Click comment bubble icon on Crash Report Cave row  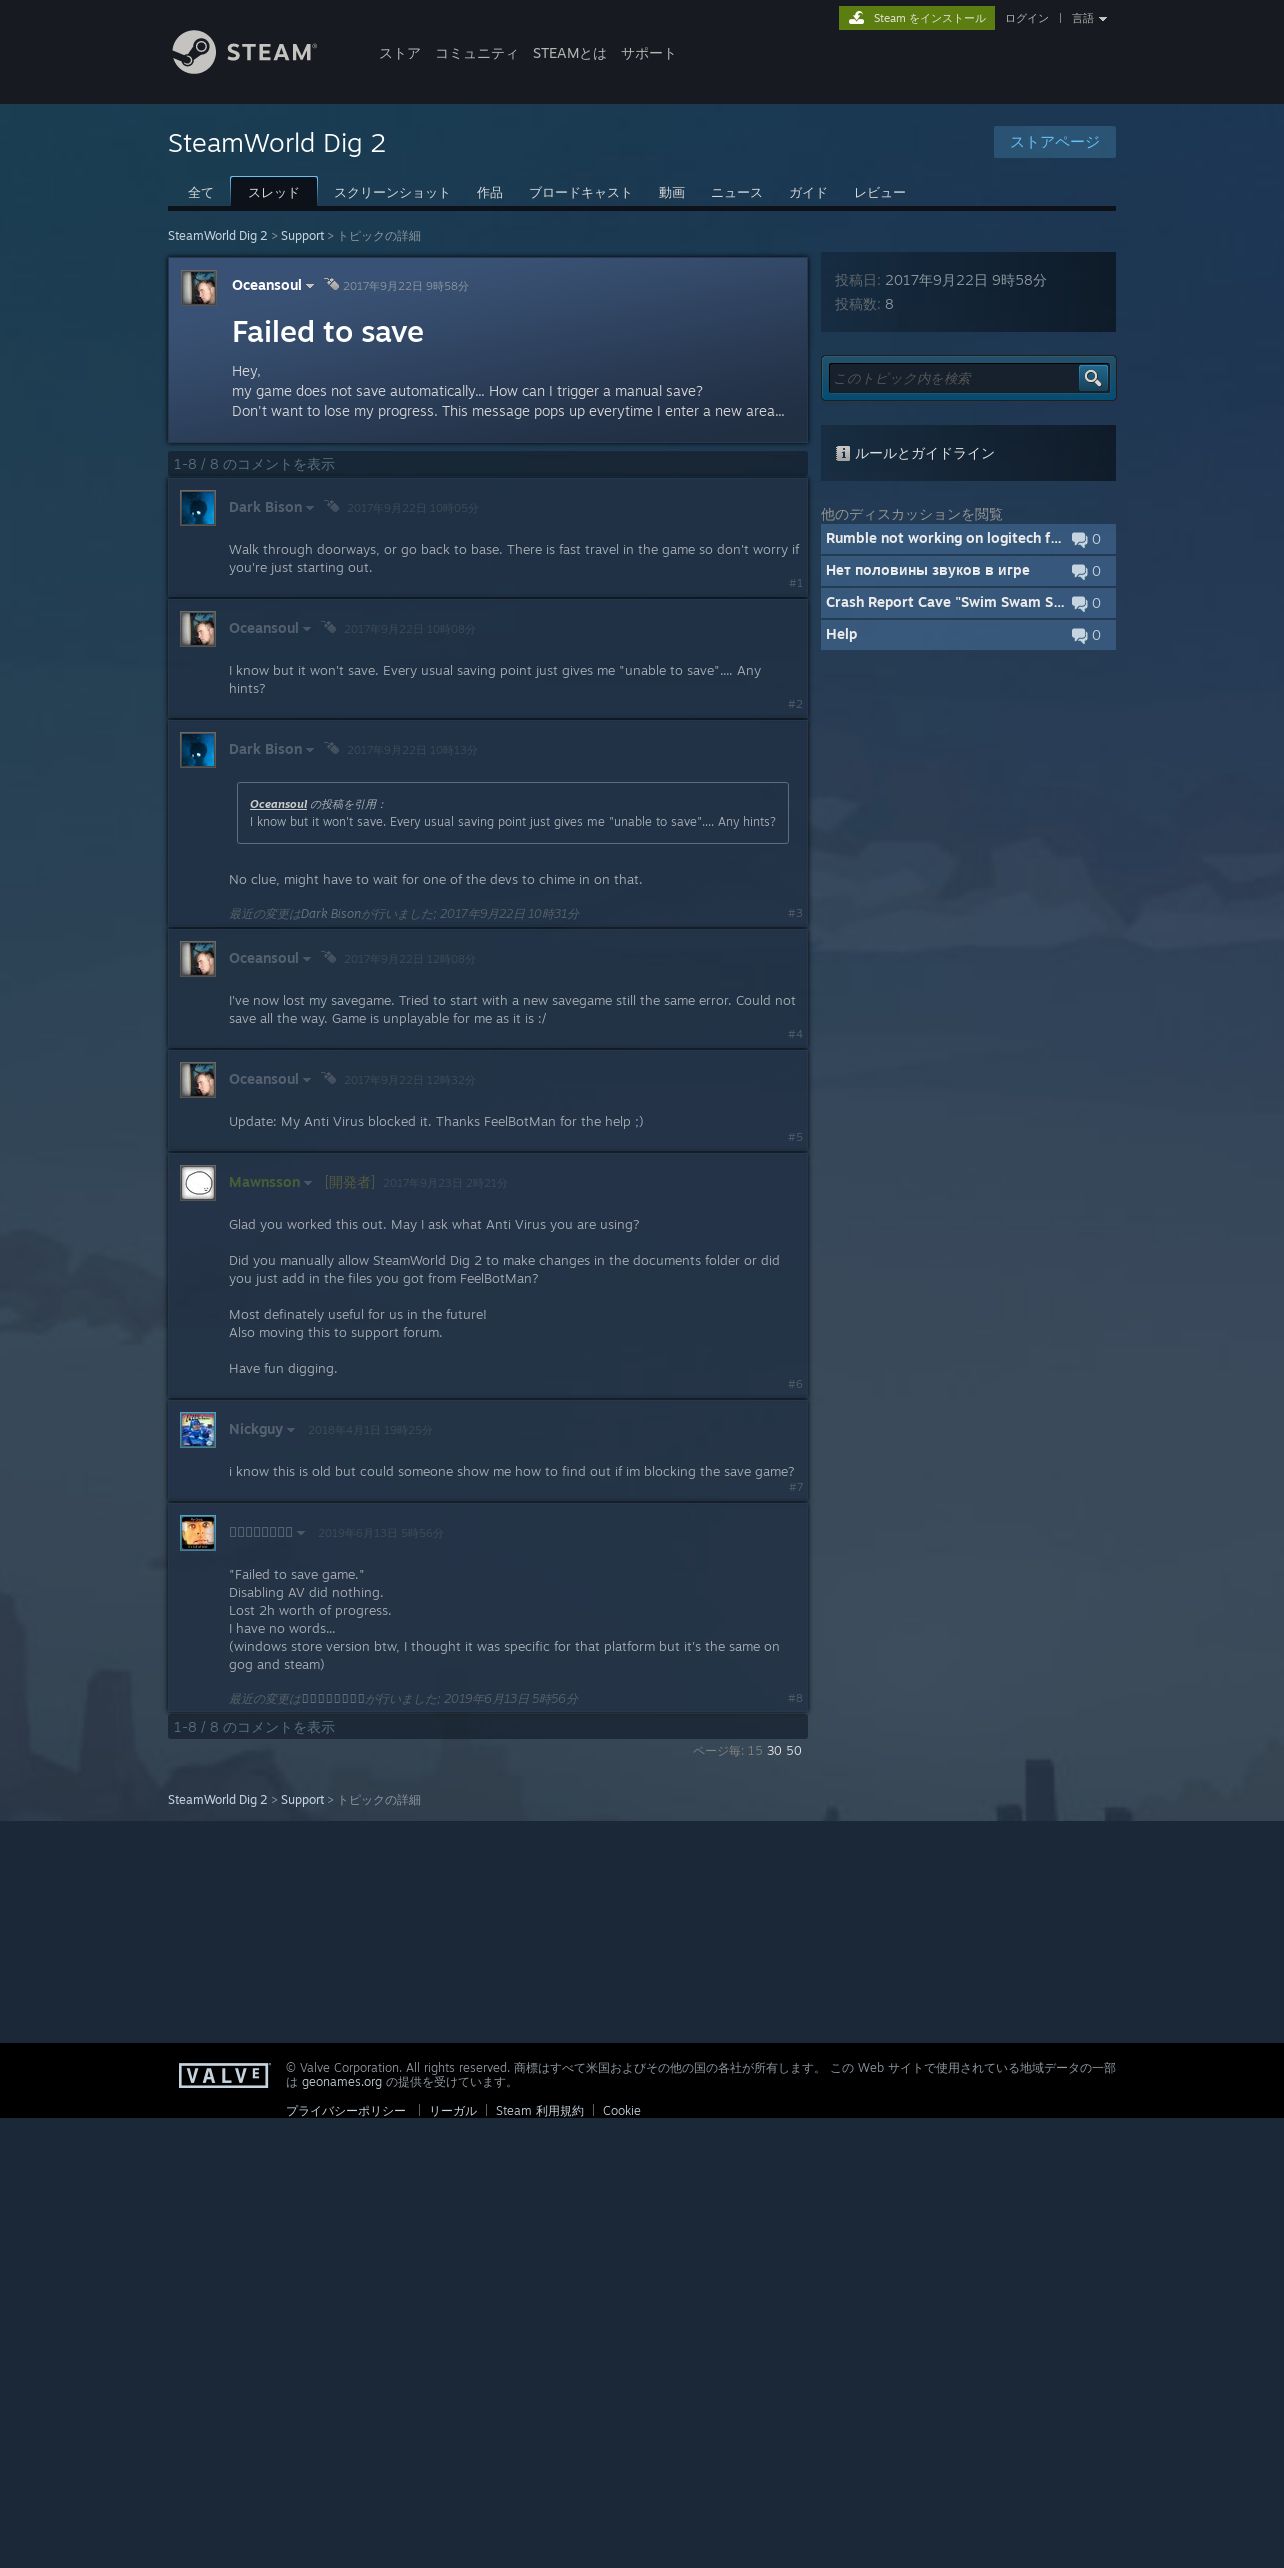click(1079, 603)
